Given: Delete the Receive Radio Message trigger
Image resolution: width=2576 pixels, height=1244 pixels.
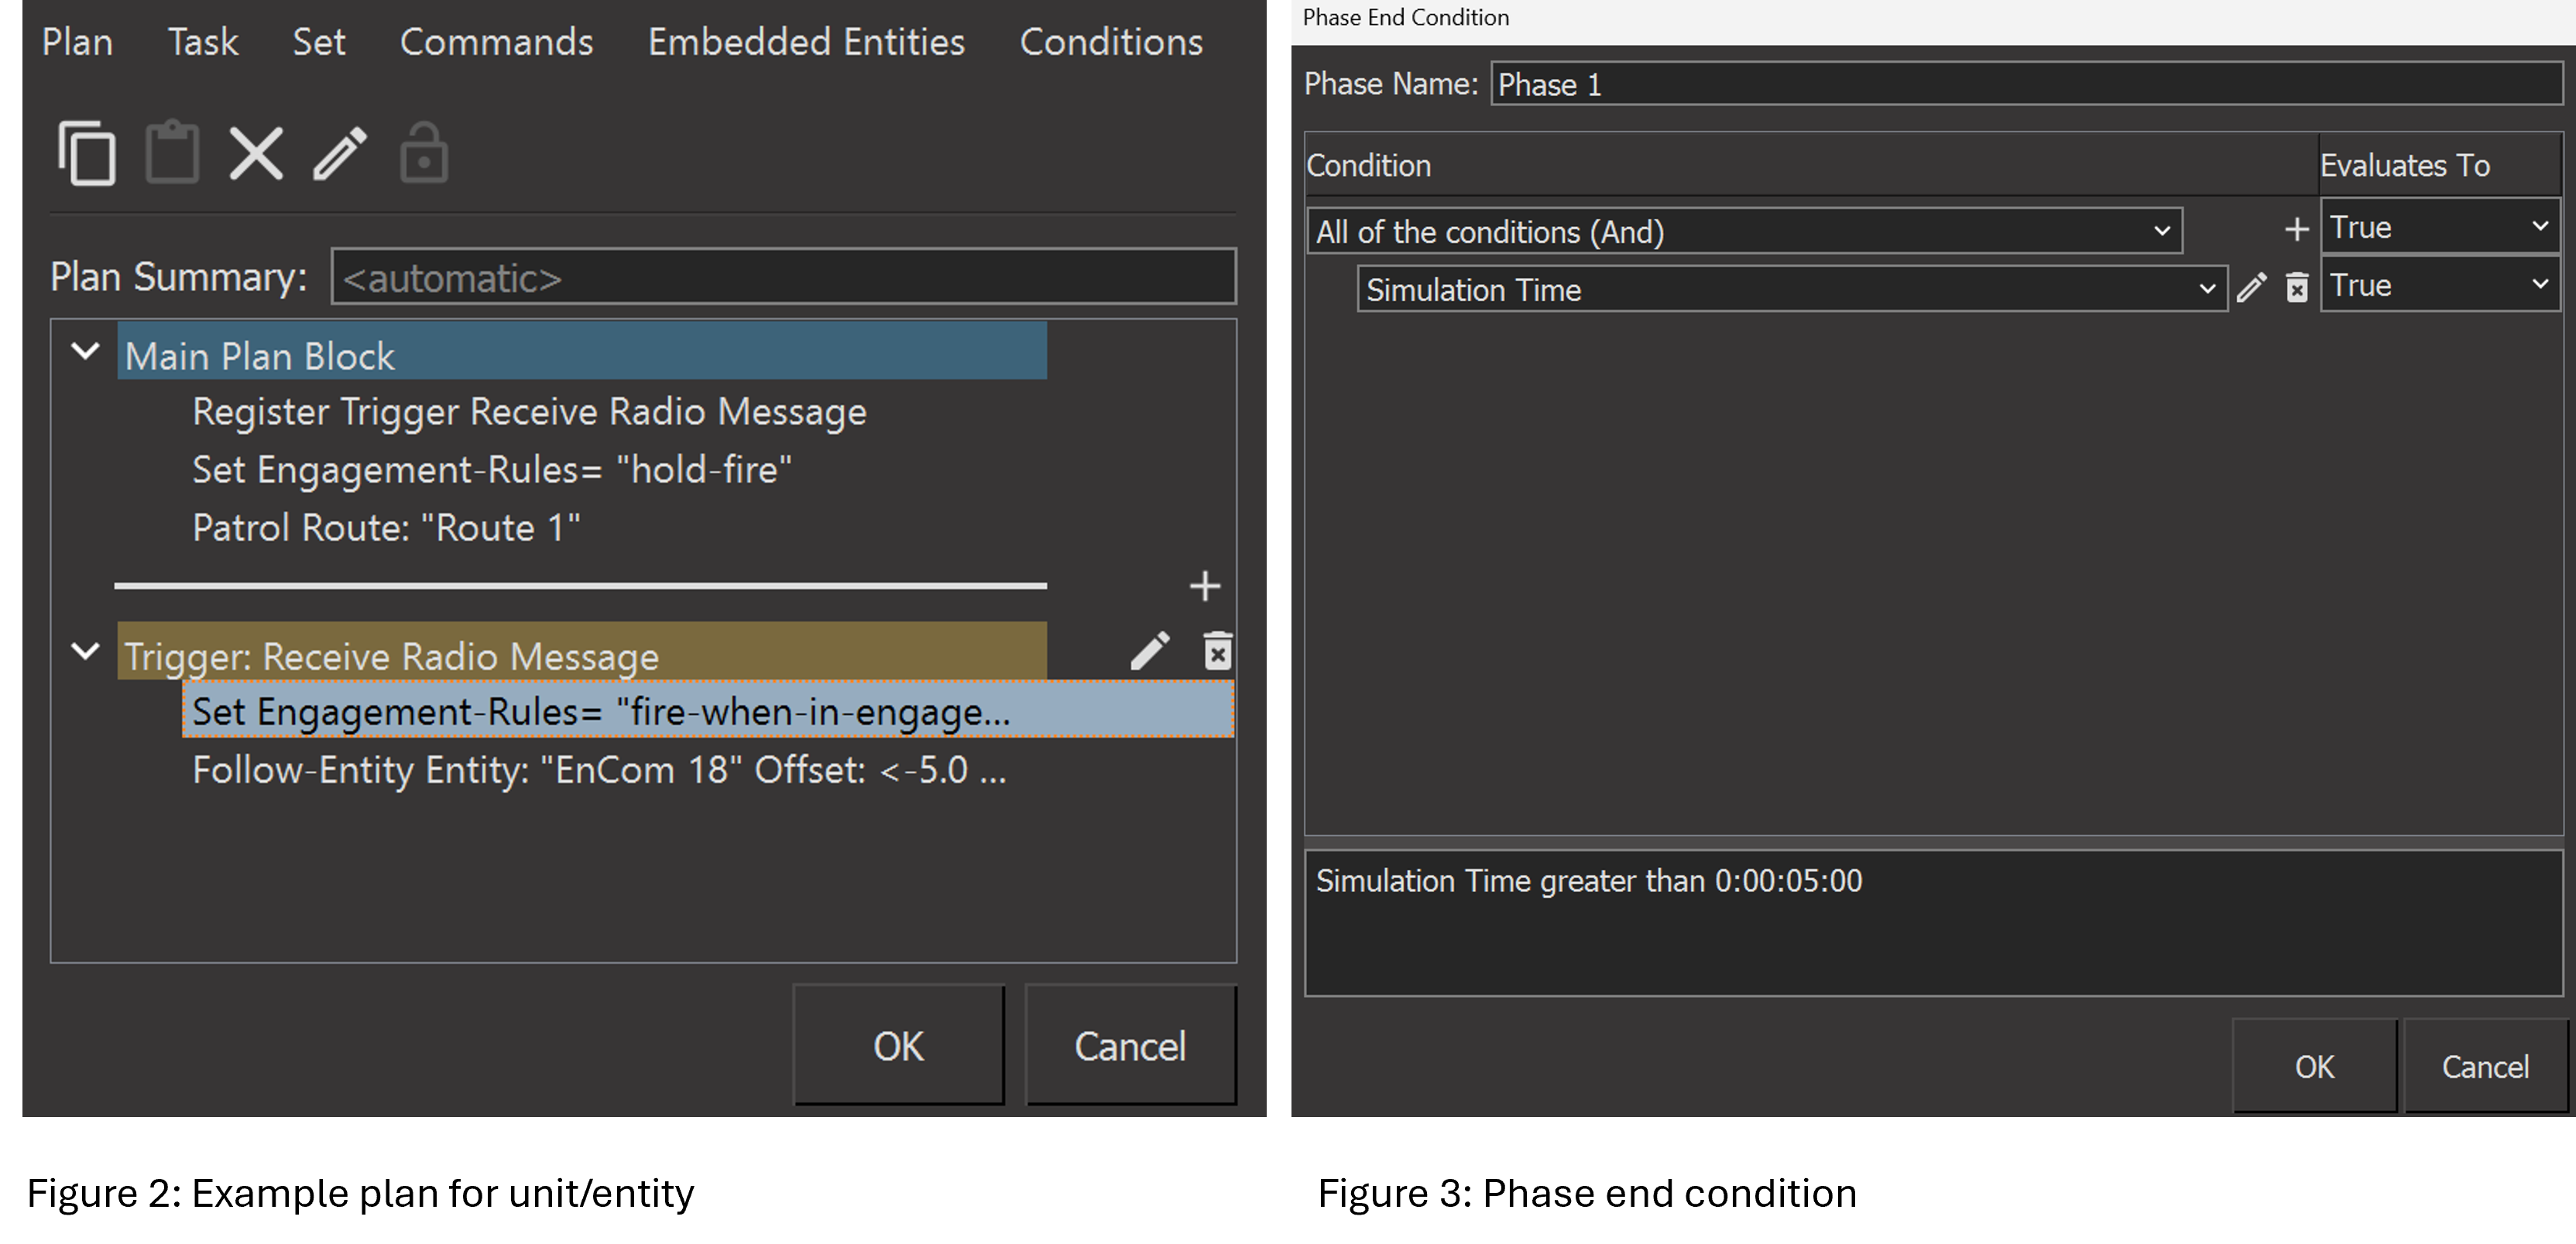Looking at the screenshot, I should pos(1217,651).
